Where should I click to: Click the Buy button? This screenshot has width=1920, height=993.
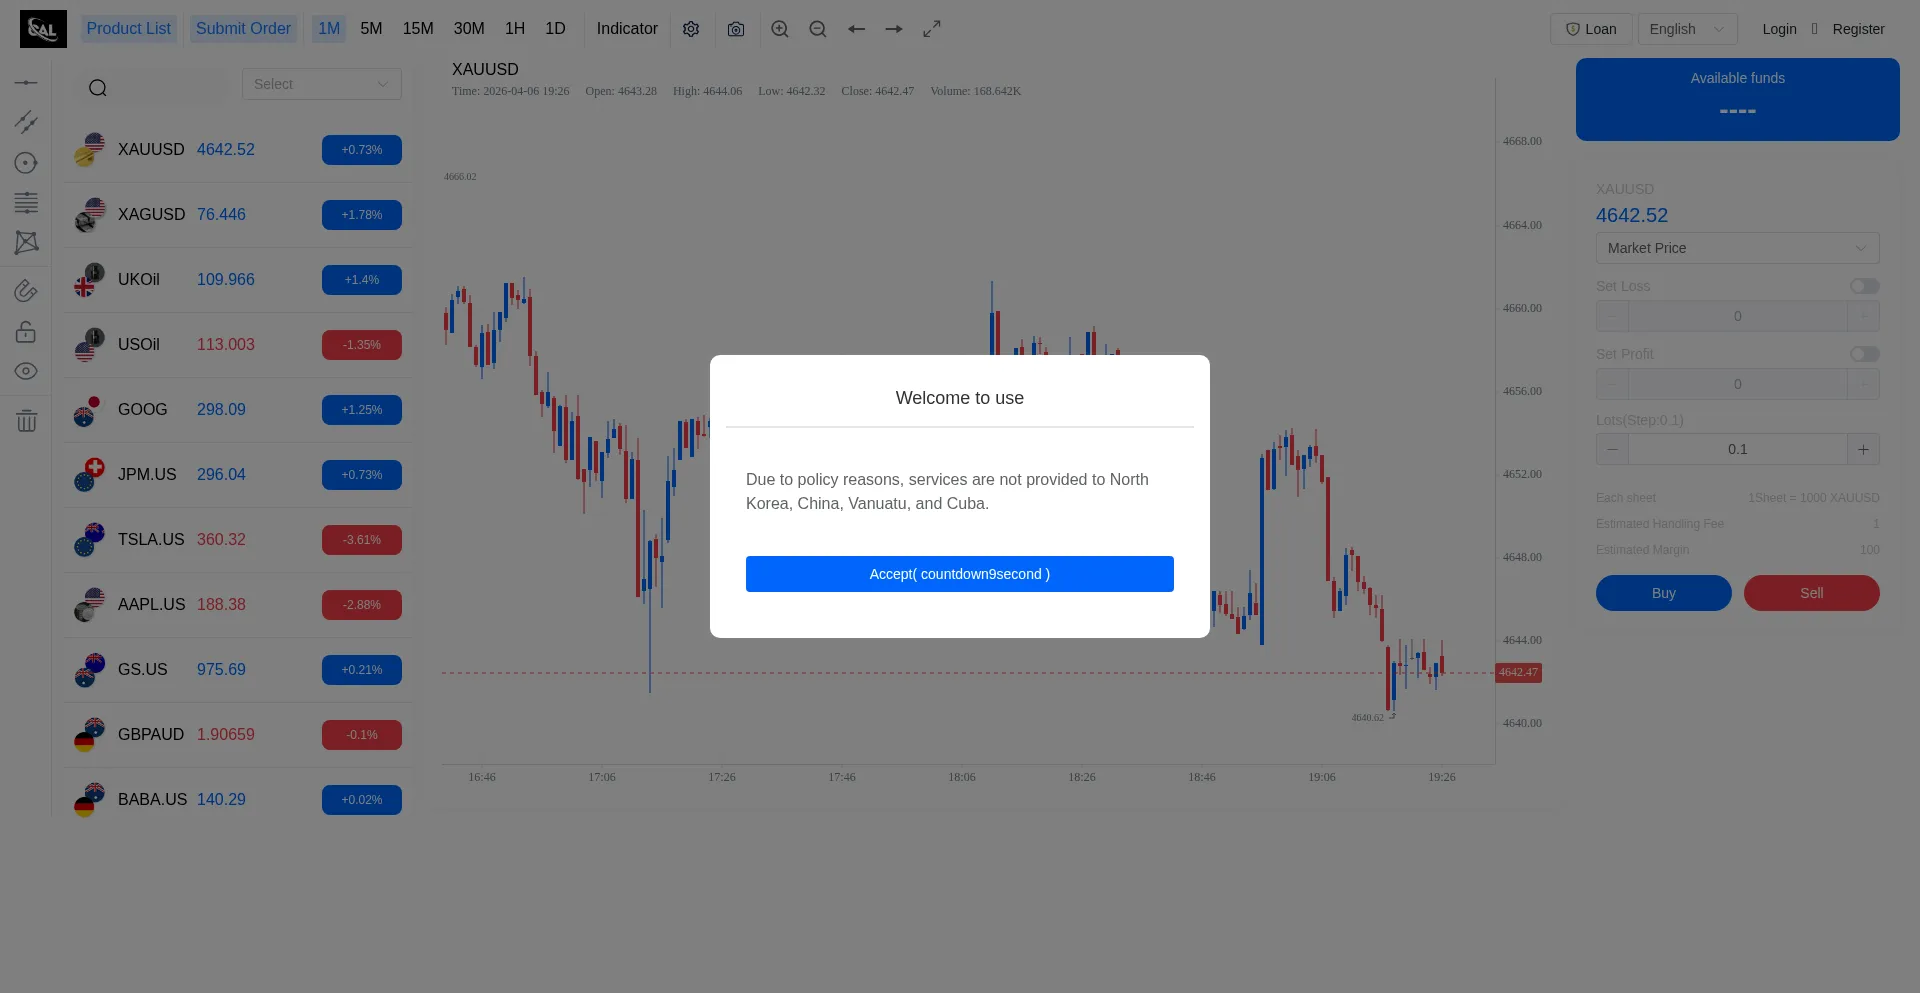1664,593
